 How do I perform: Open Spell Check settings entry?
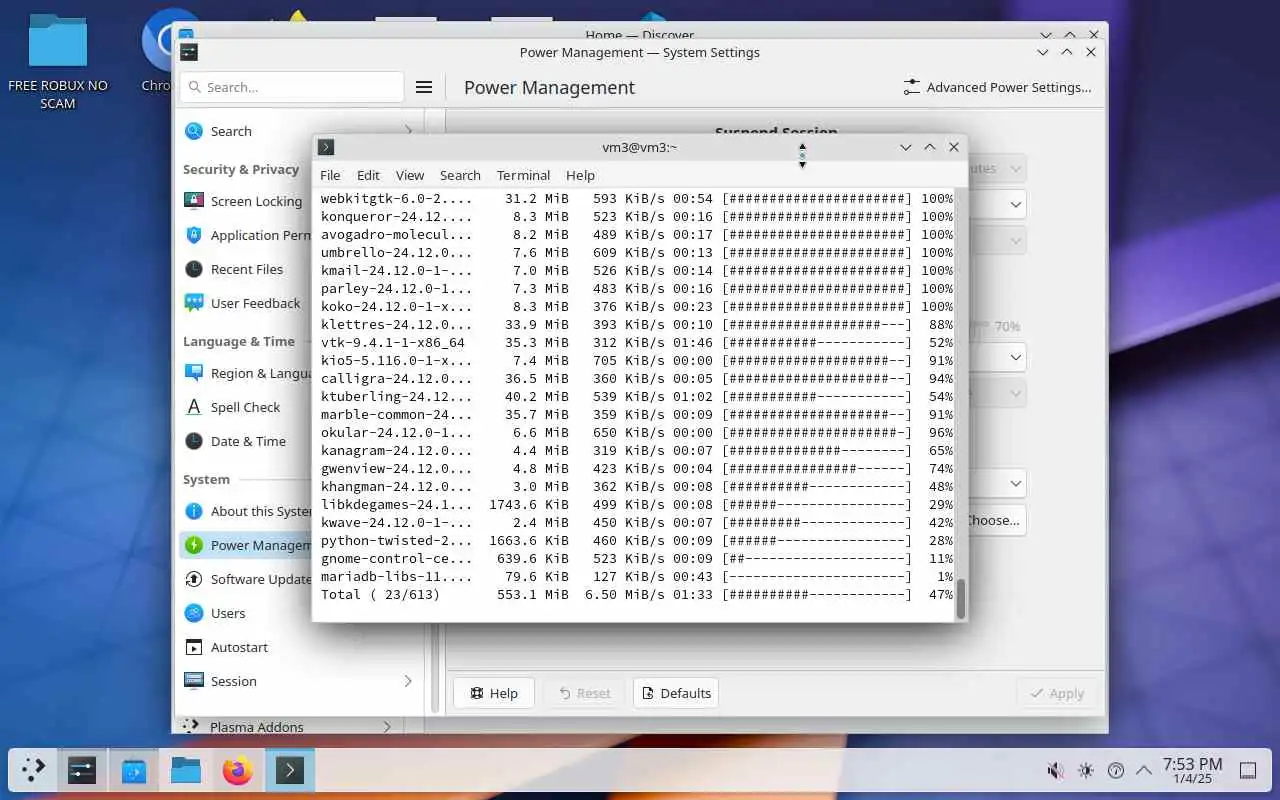(x=247, y=407)
